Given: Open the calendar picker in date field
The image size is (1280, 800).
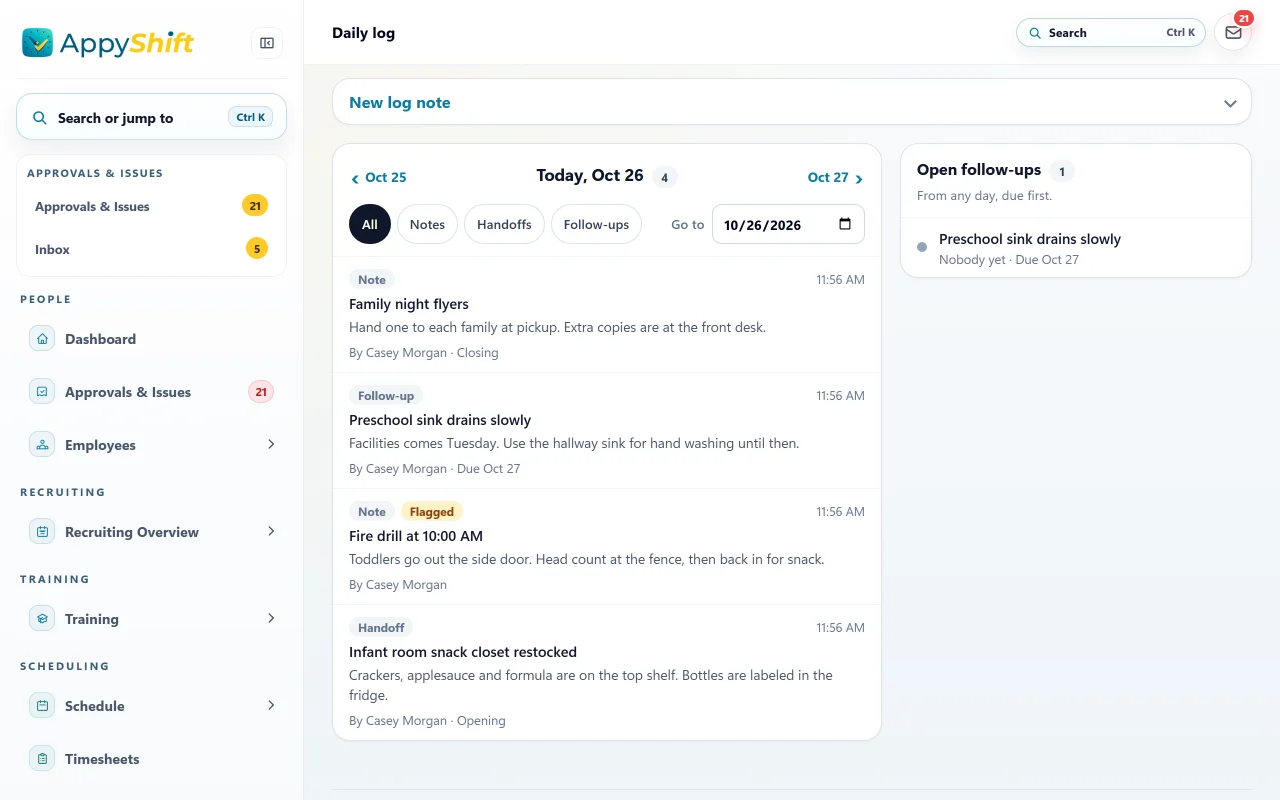Looking at the screenshot, I should 845,224.
